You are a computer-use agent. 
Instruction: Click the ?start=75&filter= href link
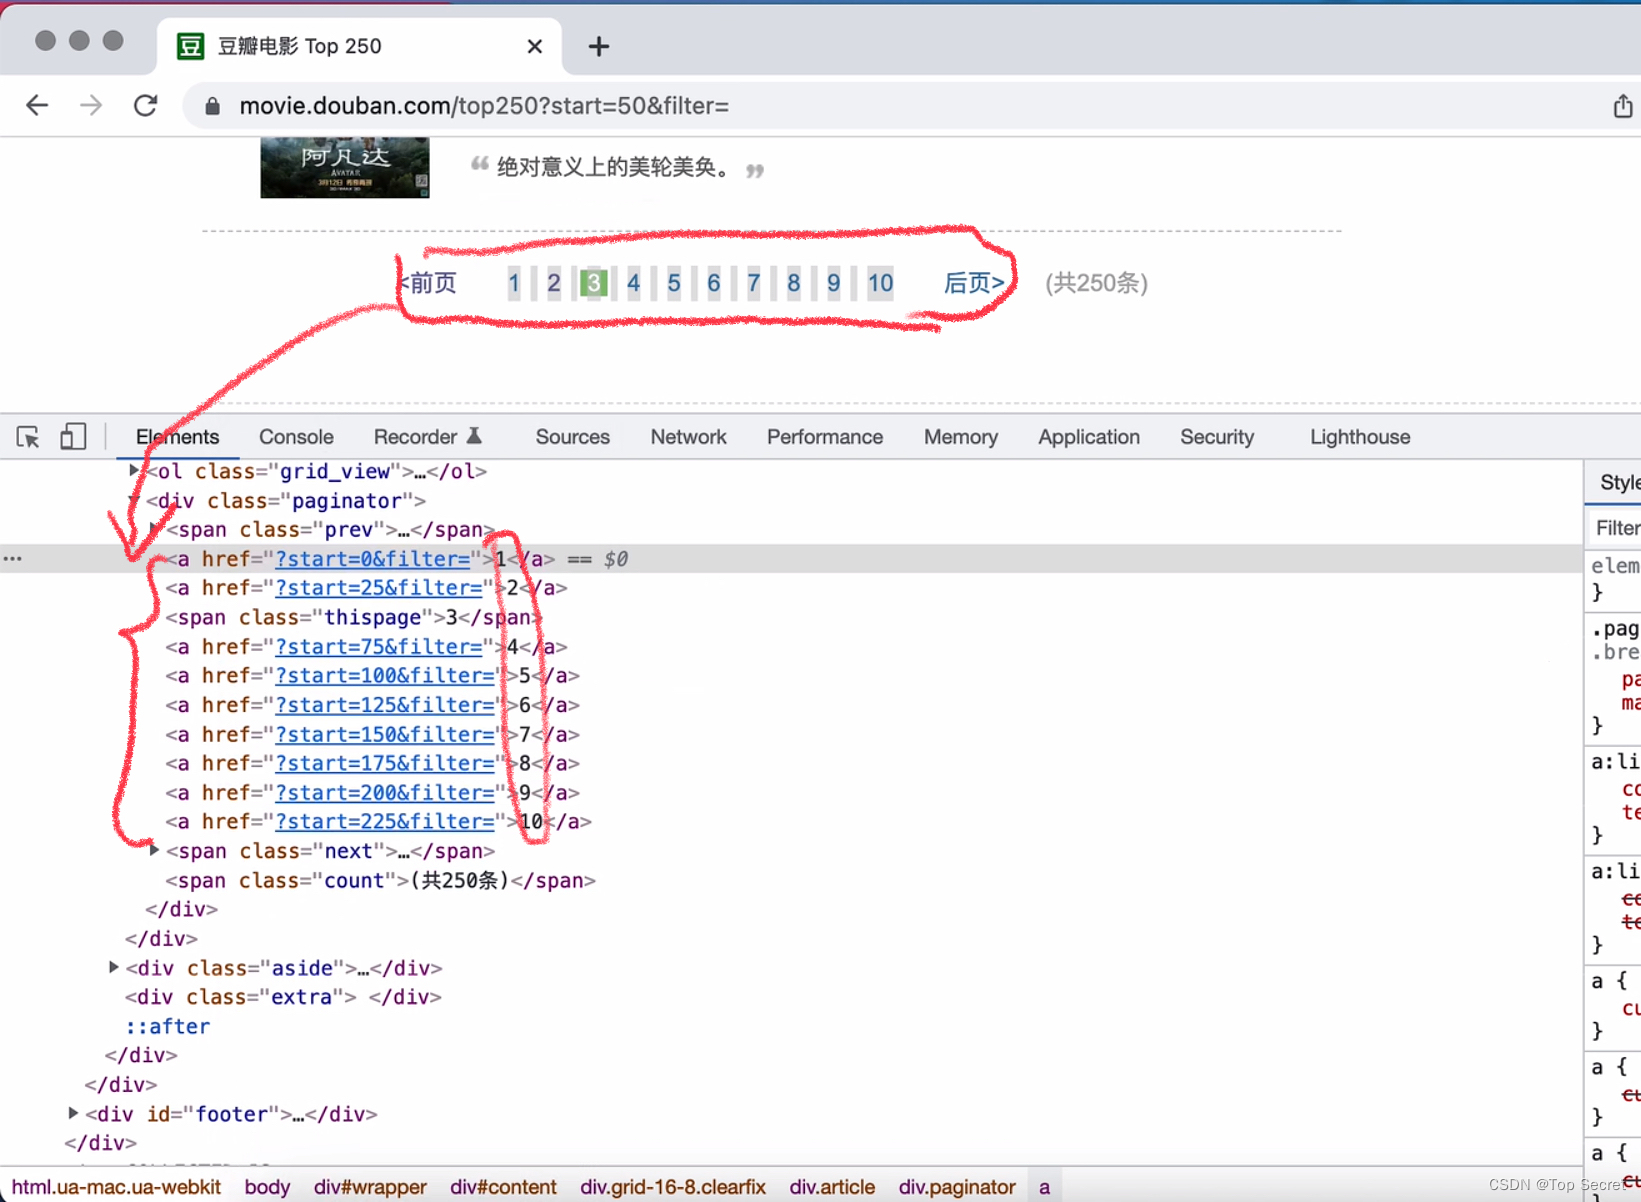(379, 647)
